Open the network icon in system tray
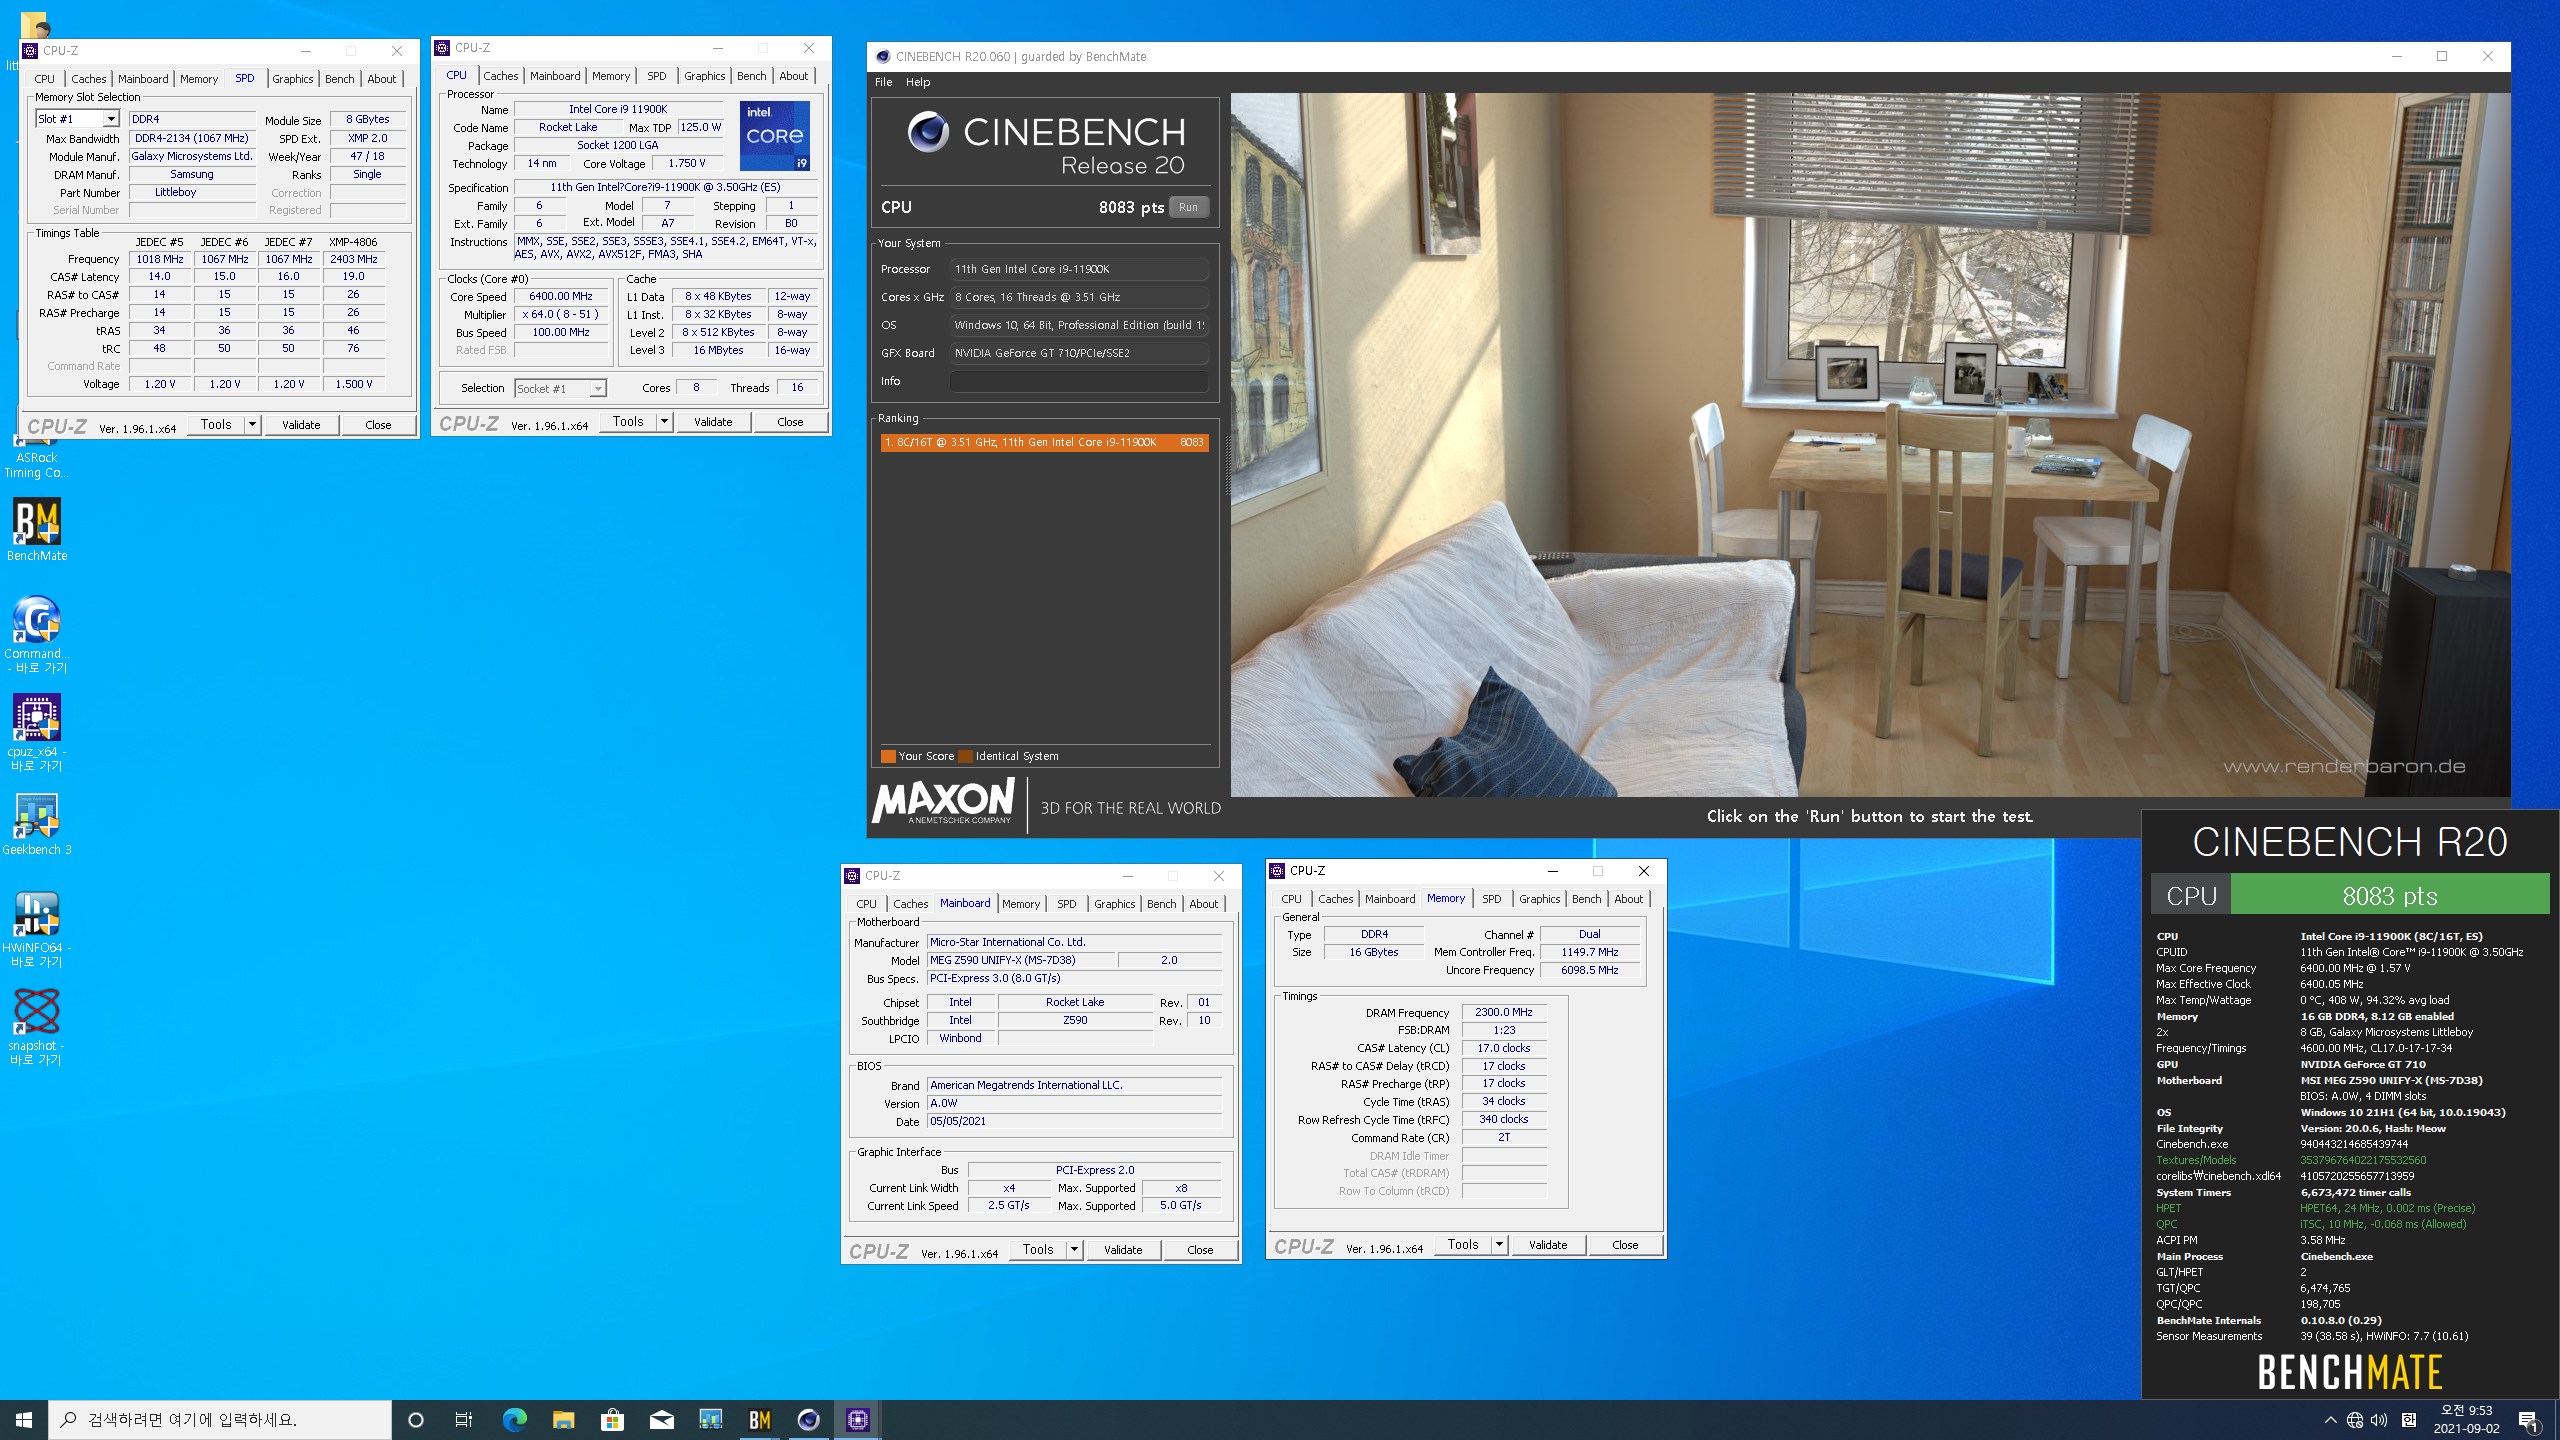The width and height of the screenshot is (2560, 1440). click(x=2355, y=1420)
